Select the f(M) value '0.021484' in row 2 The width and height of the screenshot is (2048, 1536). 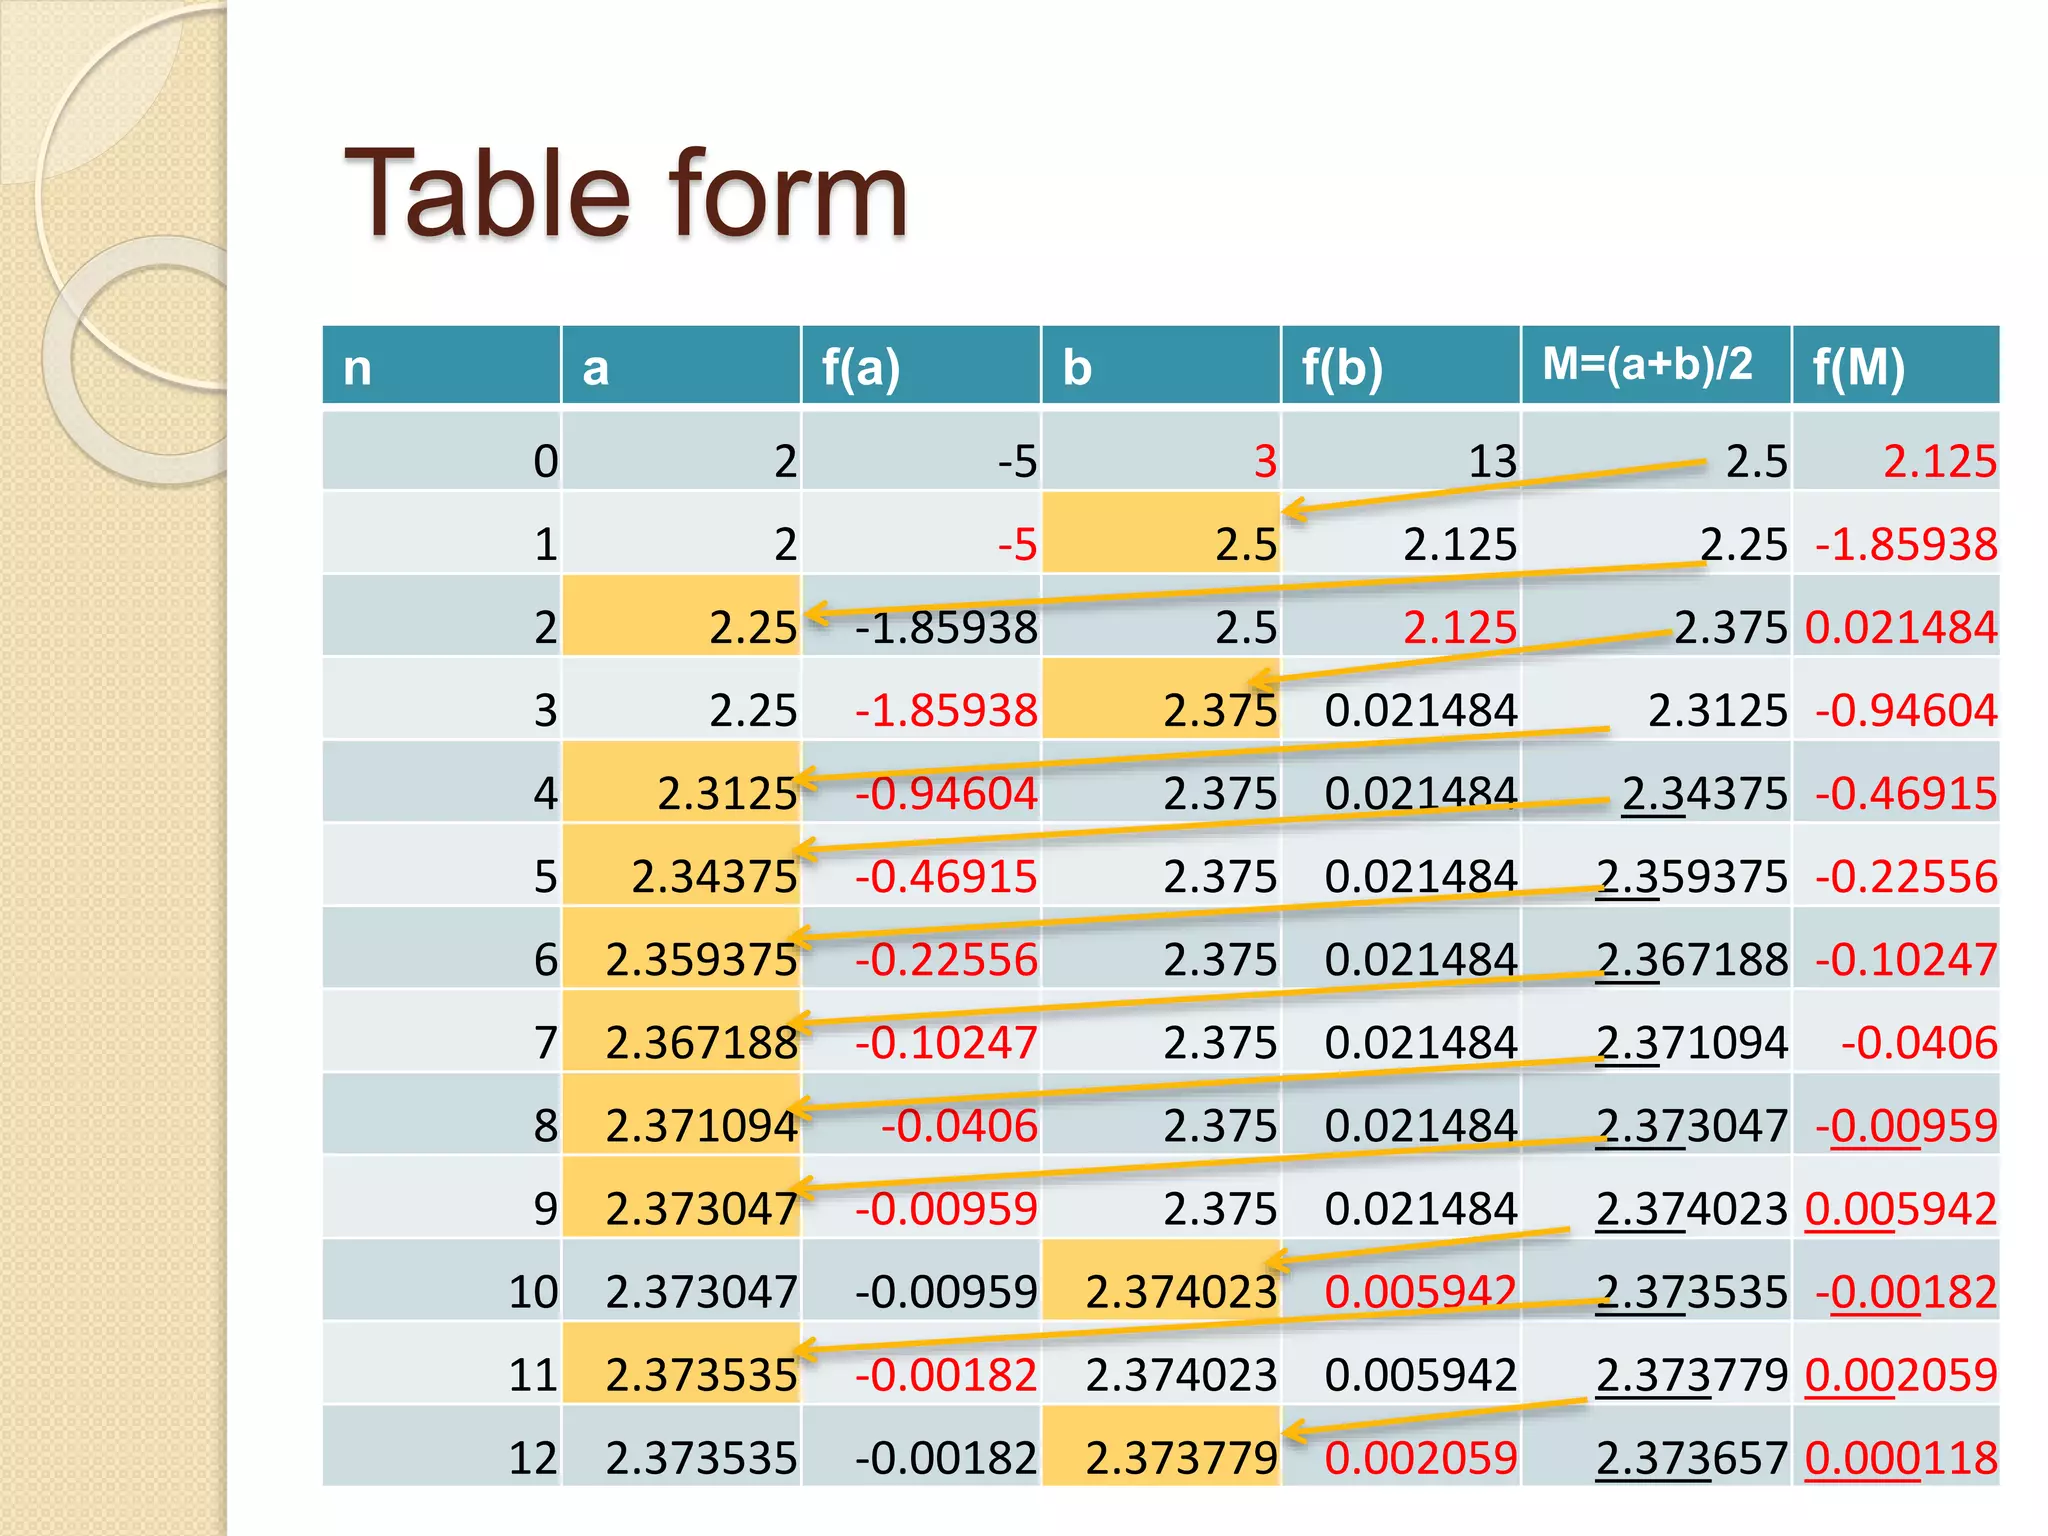[1901, 627]
